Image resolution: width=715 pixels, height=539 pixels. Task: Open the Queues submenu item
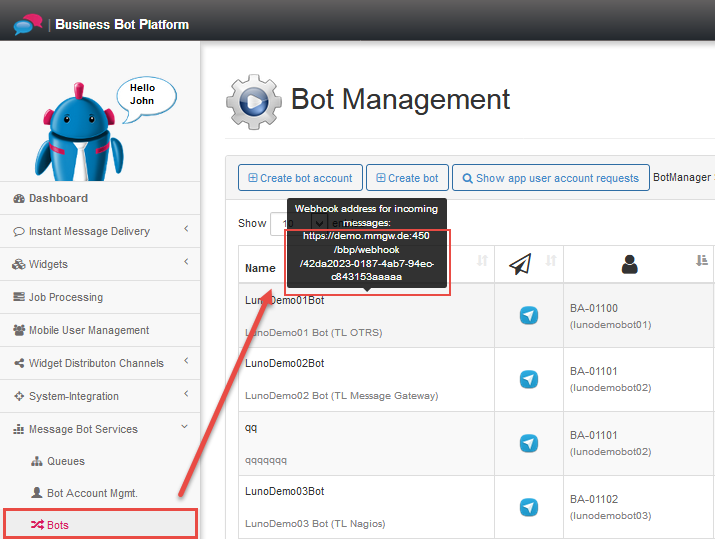(x=66, y=461)
